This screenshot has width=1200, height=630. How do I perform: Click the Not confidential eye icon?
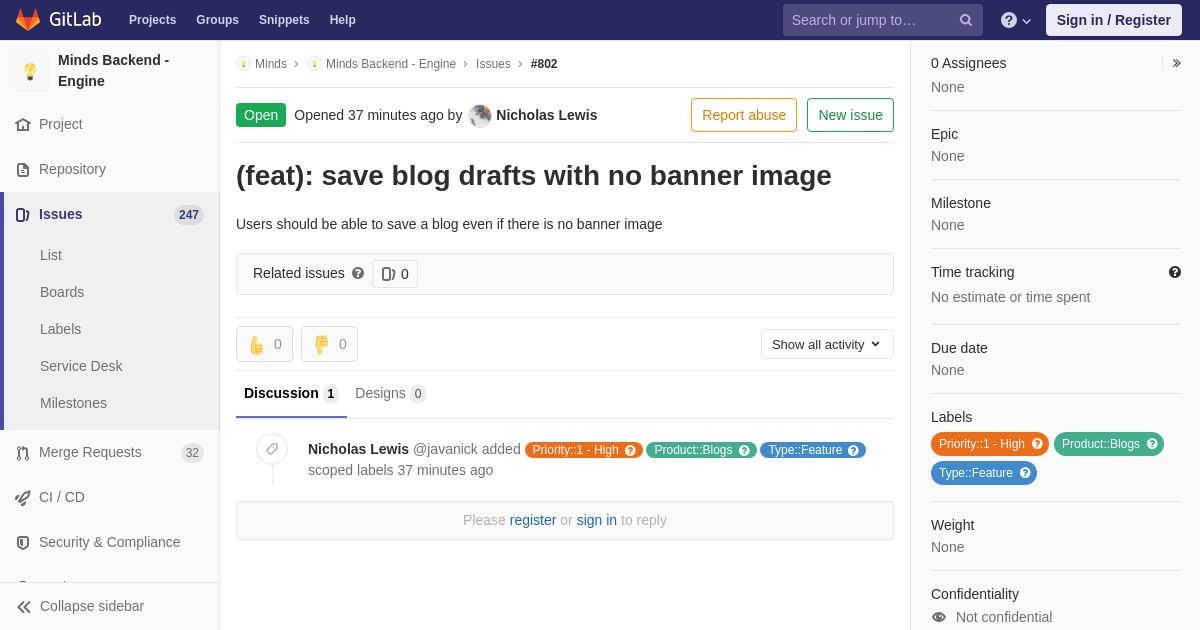(939, 617)
